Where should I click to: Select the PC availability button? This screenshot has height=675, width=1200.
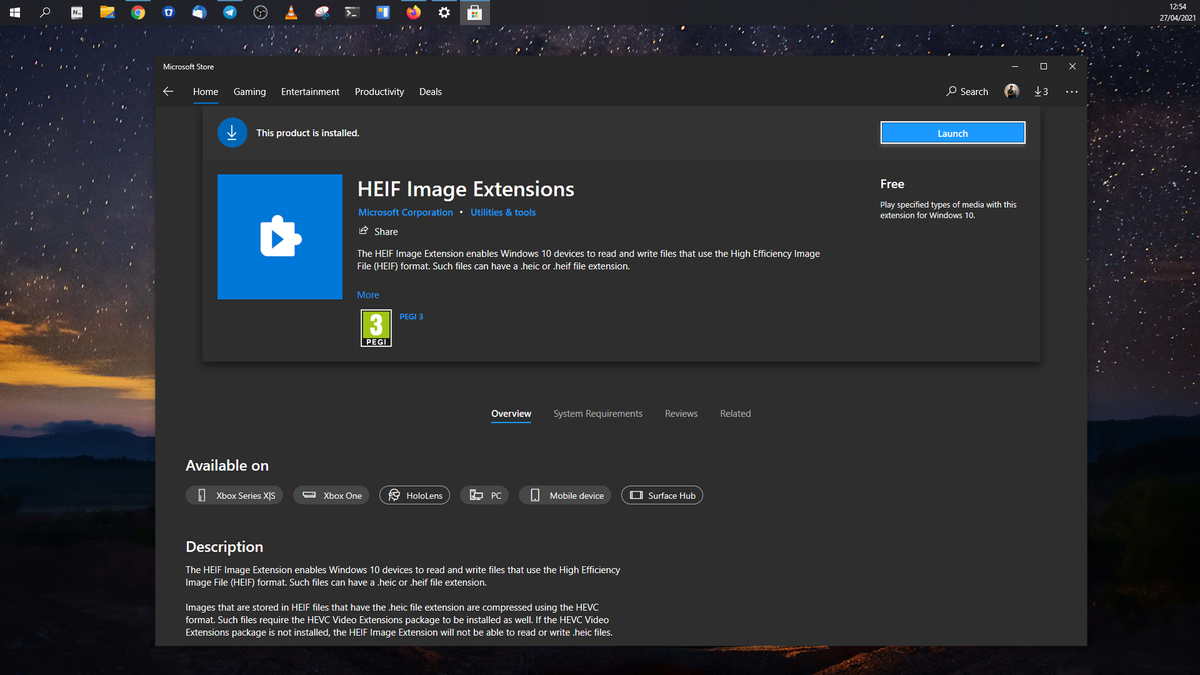[x=484, y=494]
